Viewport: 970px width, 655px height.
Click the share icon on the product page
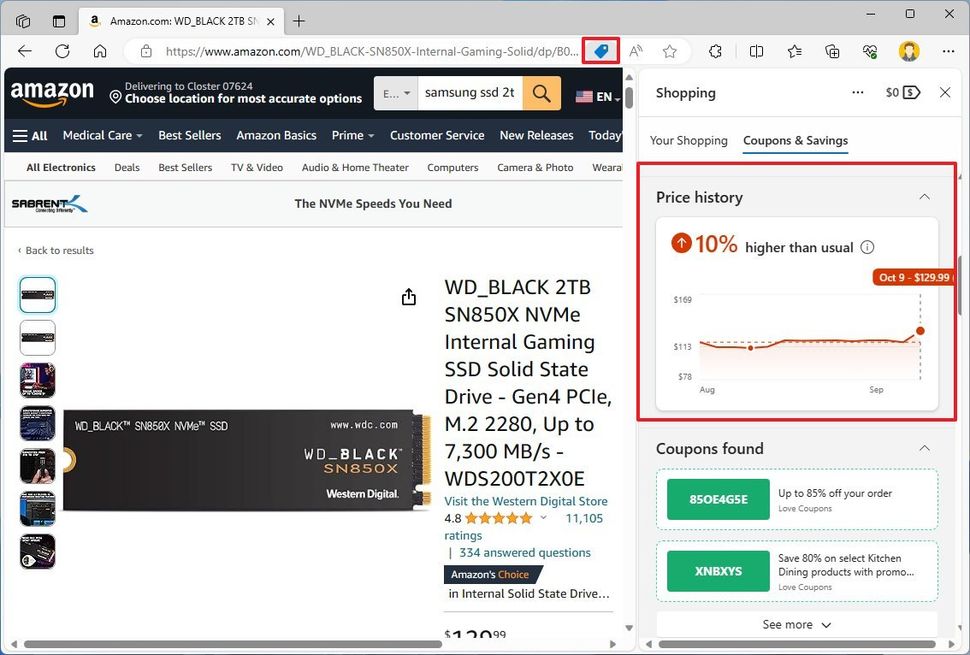[x=408, y=296]
